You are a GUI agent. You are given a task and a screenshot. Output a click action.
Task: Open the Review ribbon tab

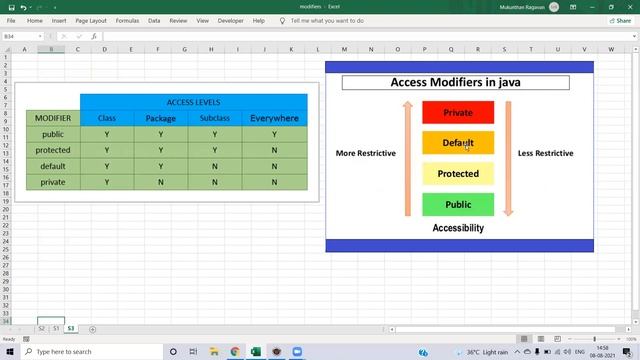tap(178, 20)
